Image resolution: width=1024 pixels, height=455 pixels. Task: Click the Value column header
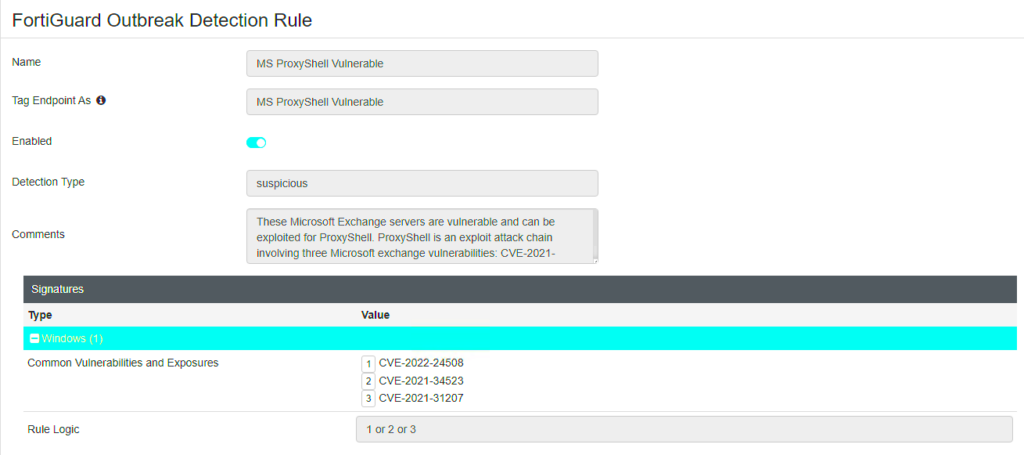coord(375,315)
